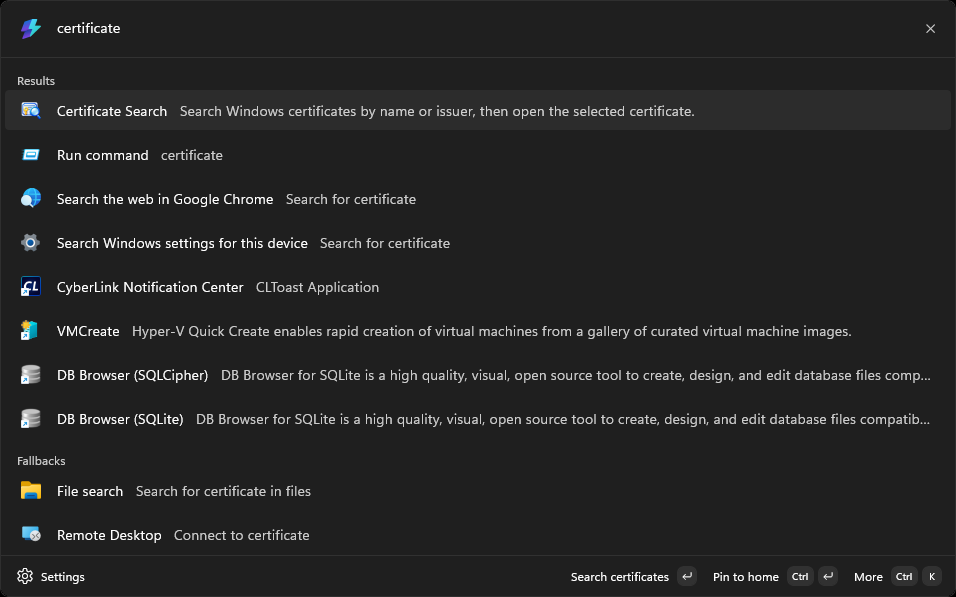Select Search Windows settings for this device
The width and height of the screenshot is (956, 597).
pyautogui.click(x=477, y=243)
